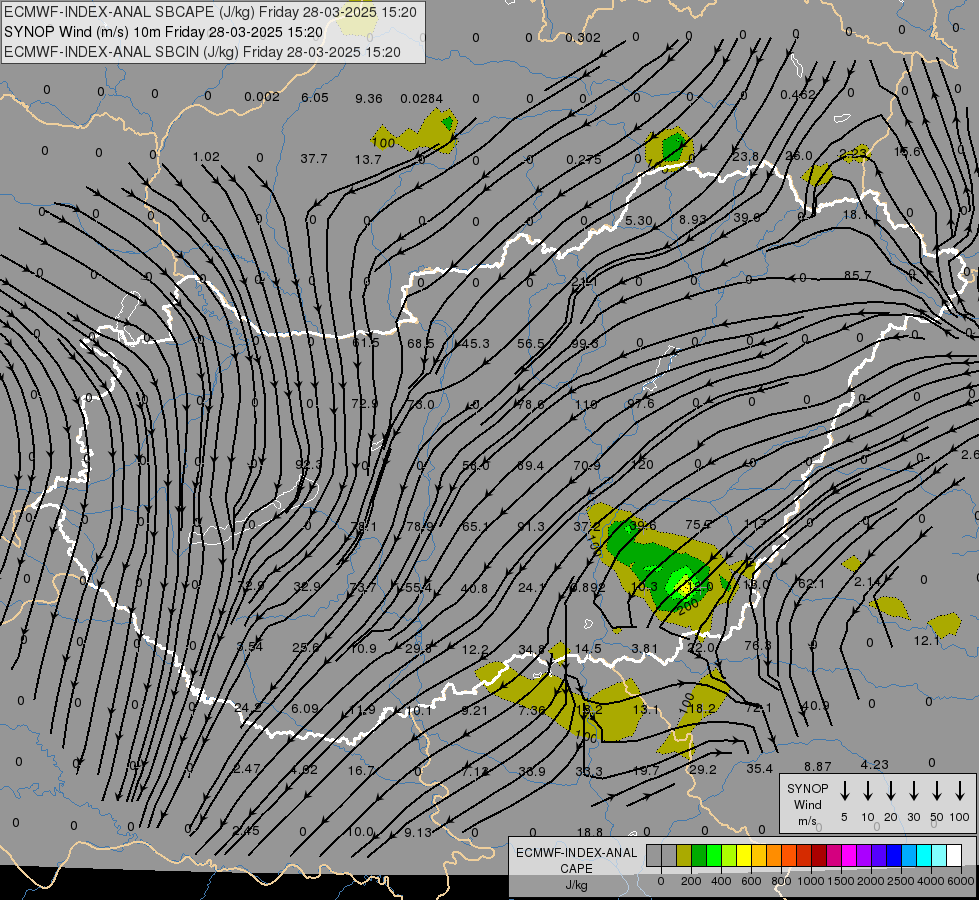Click the wind arrow above 5 m/s
This screenshot has width=979, height=900.
pyautogui.click(x=844, y=791)
